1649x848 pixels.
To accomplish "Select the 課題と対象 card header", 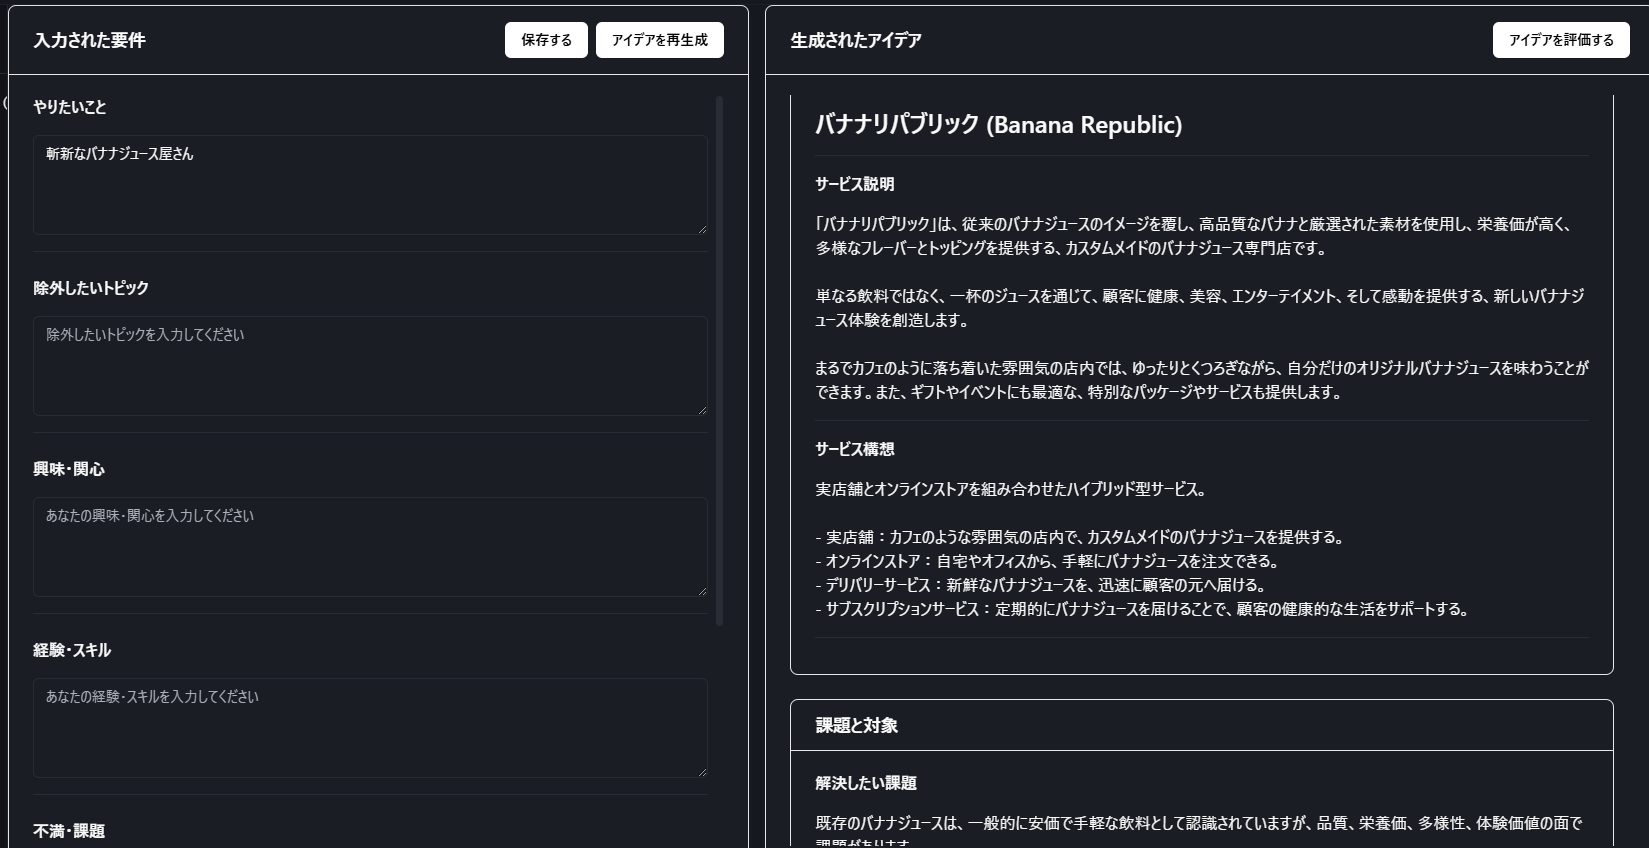I will point(856,725).
